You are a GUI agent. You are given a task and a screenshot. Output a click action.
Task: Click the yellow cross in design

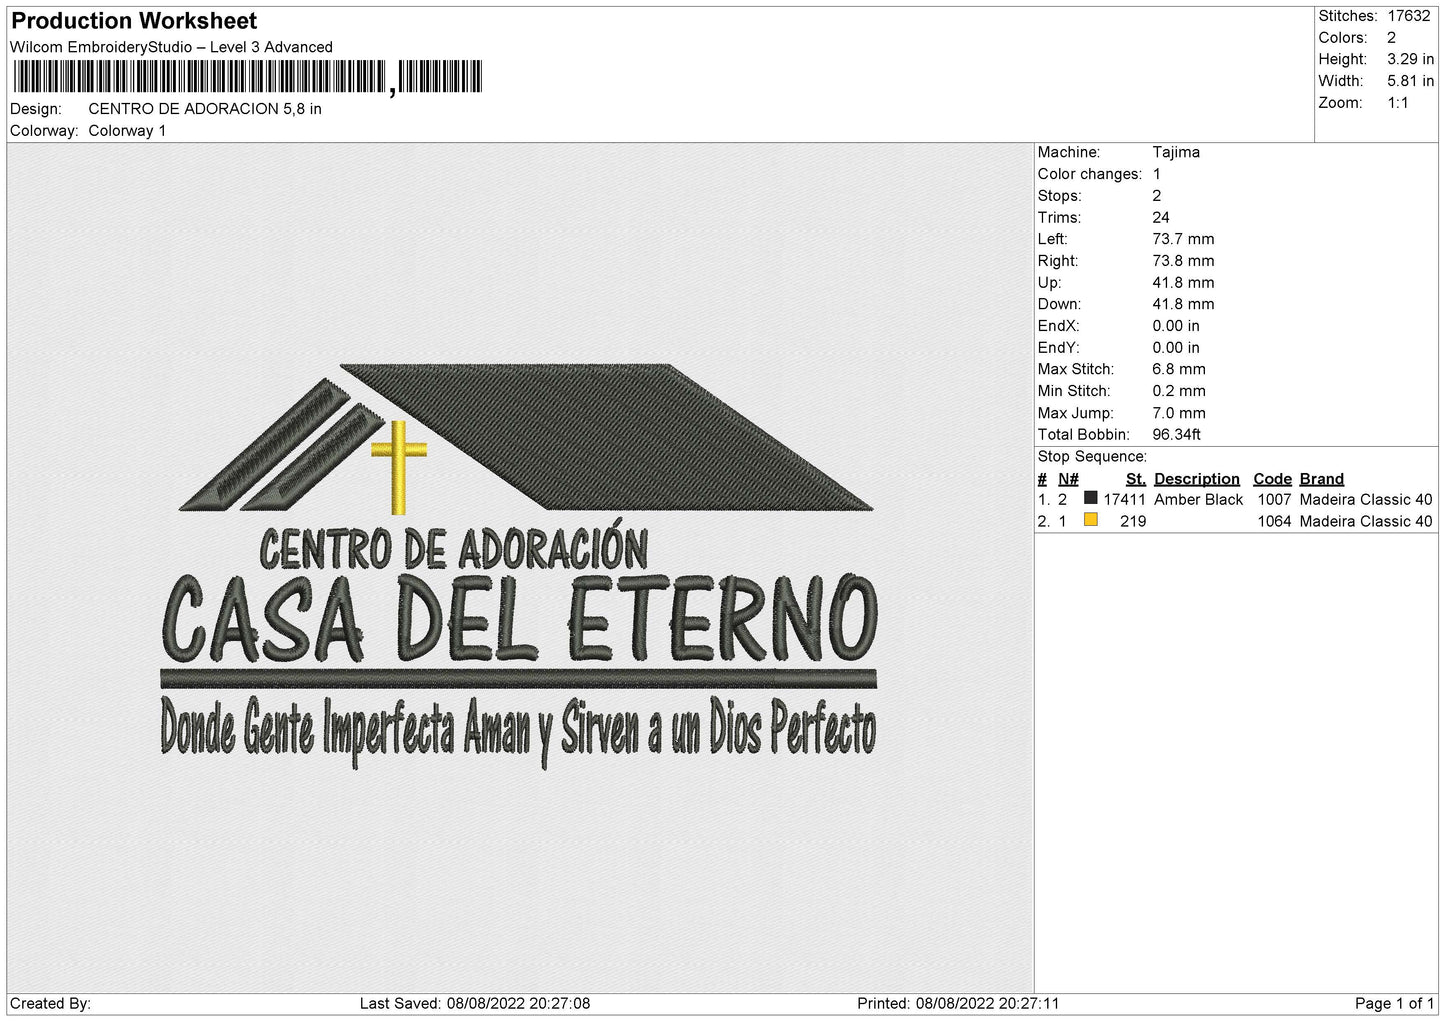pyautogui.click(x=399, y=467)
